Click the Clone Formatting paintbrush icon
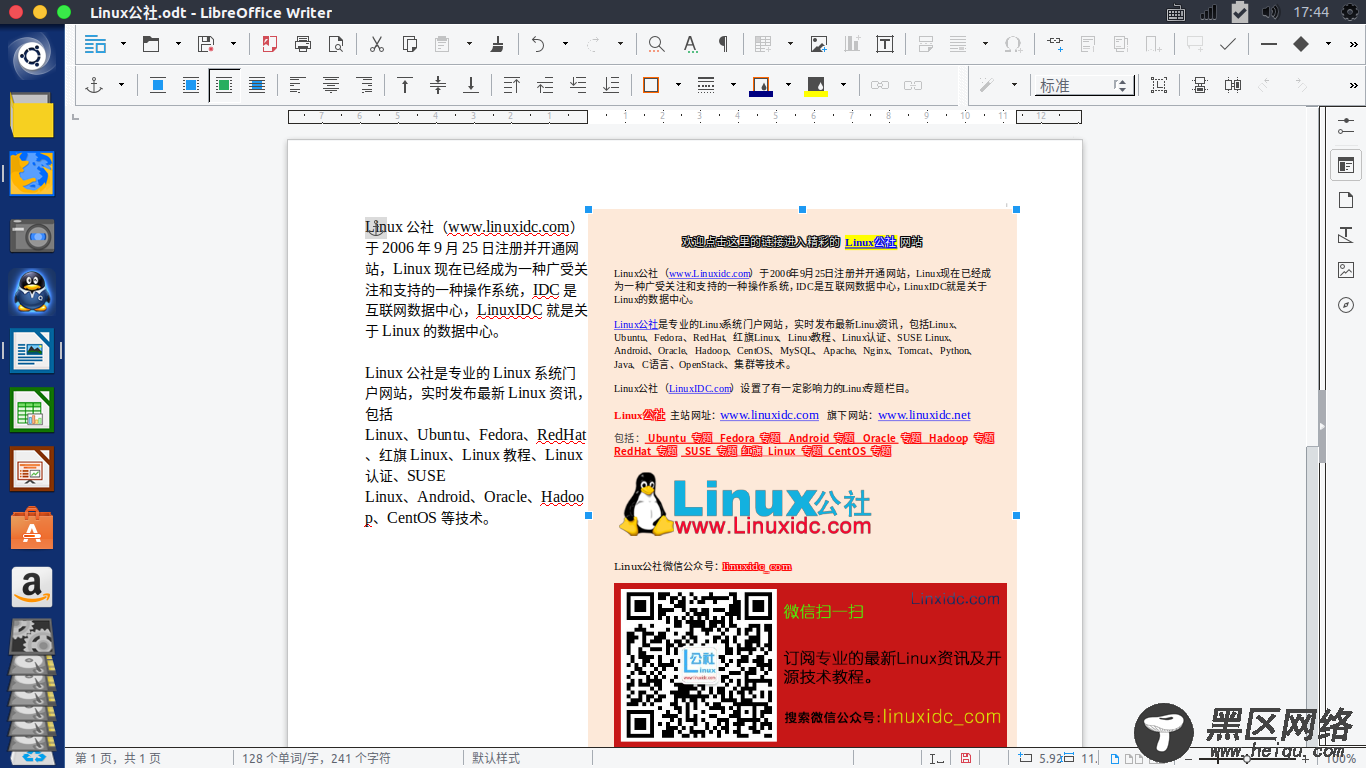The height and width of the screenshot is (768, 1366). point(497,44)
